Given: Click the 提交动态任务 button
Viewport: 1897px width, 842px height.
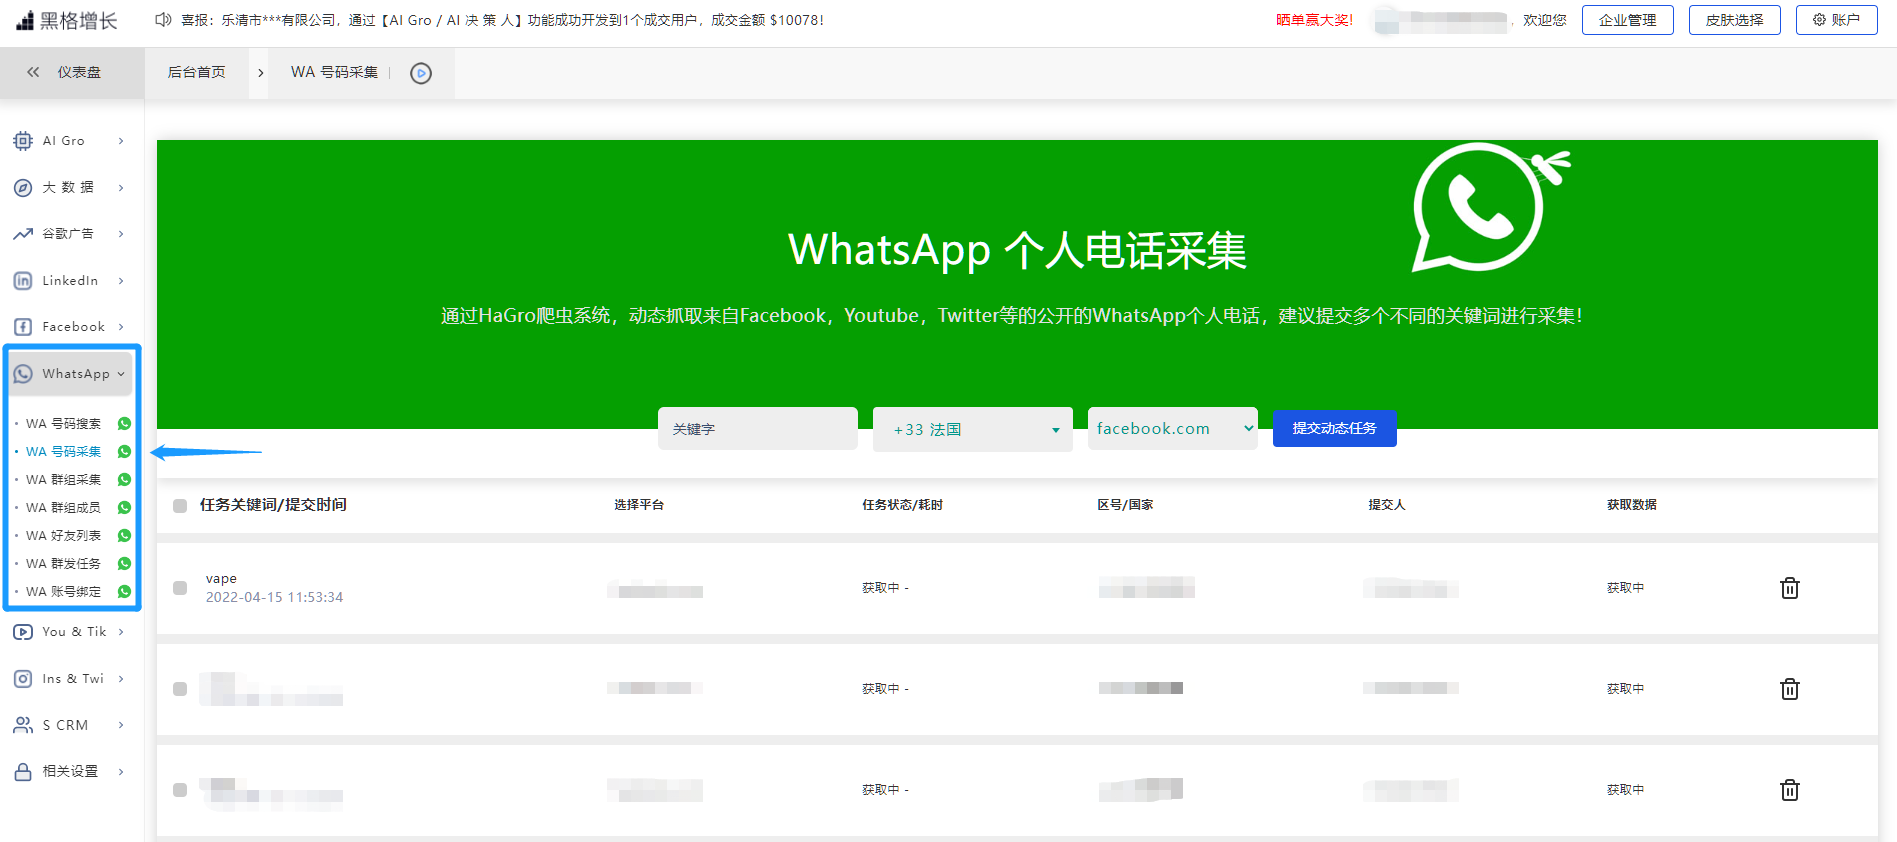Looking at the screenshot, I should tap(1334, 428).
